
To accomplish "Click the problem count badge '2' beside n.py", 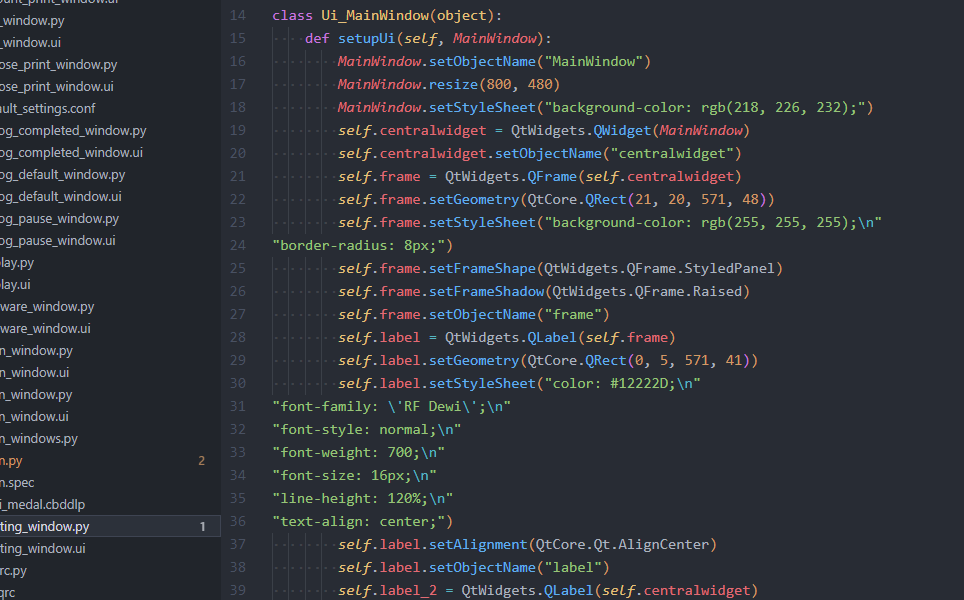I will click(202, 461).
